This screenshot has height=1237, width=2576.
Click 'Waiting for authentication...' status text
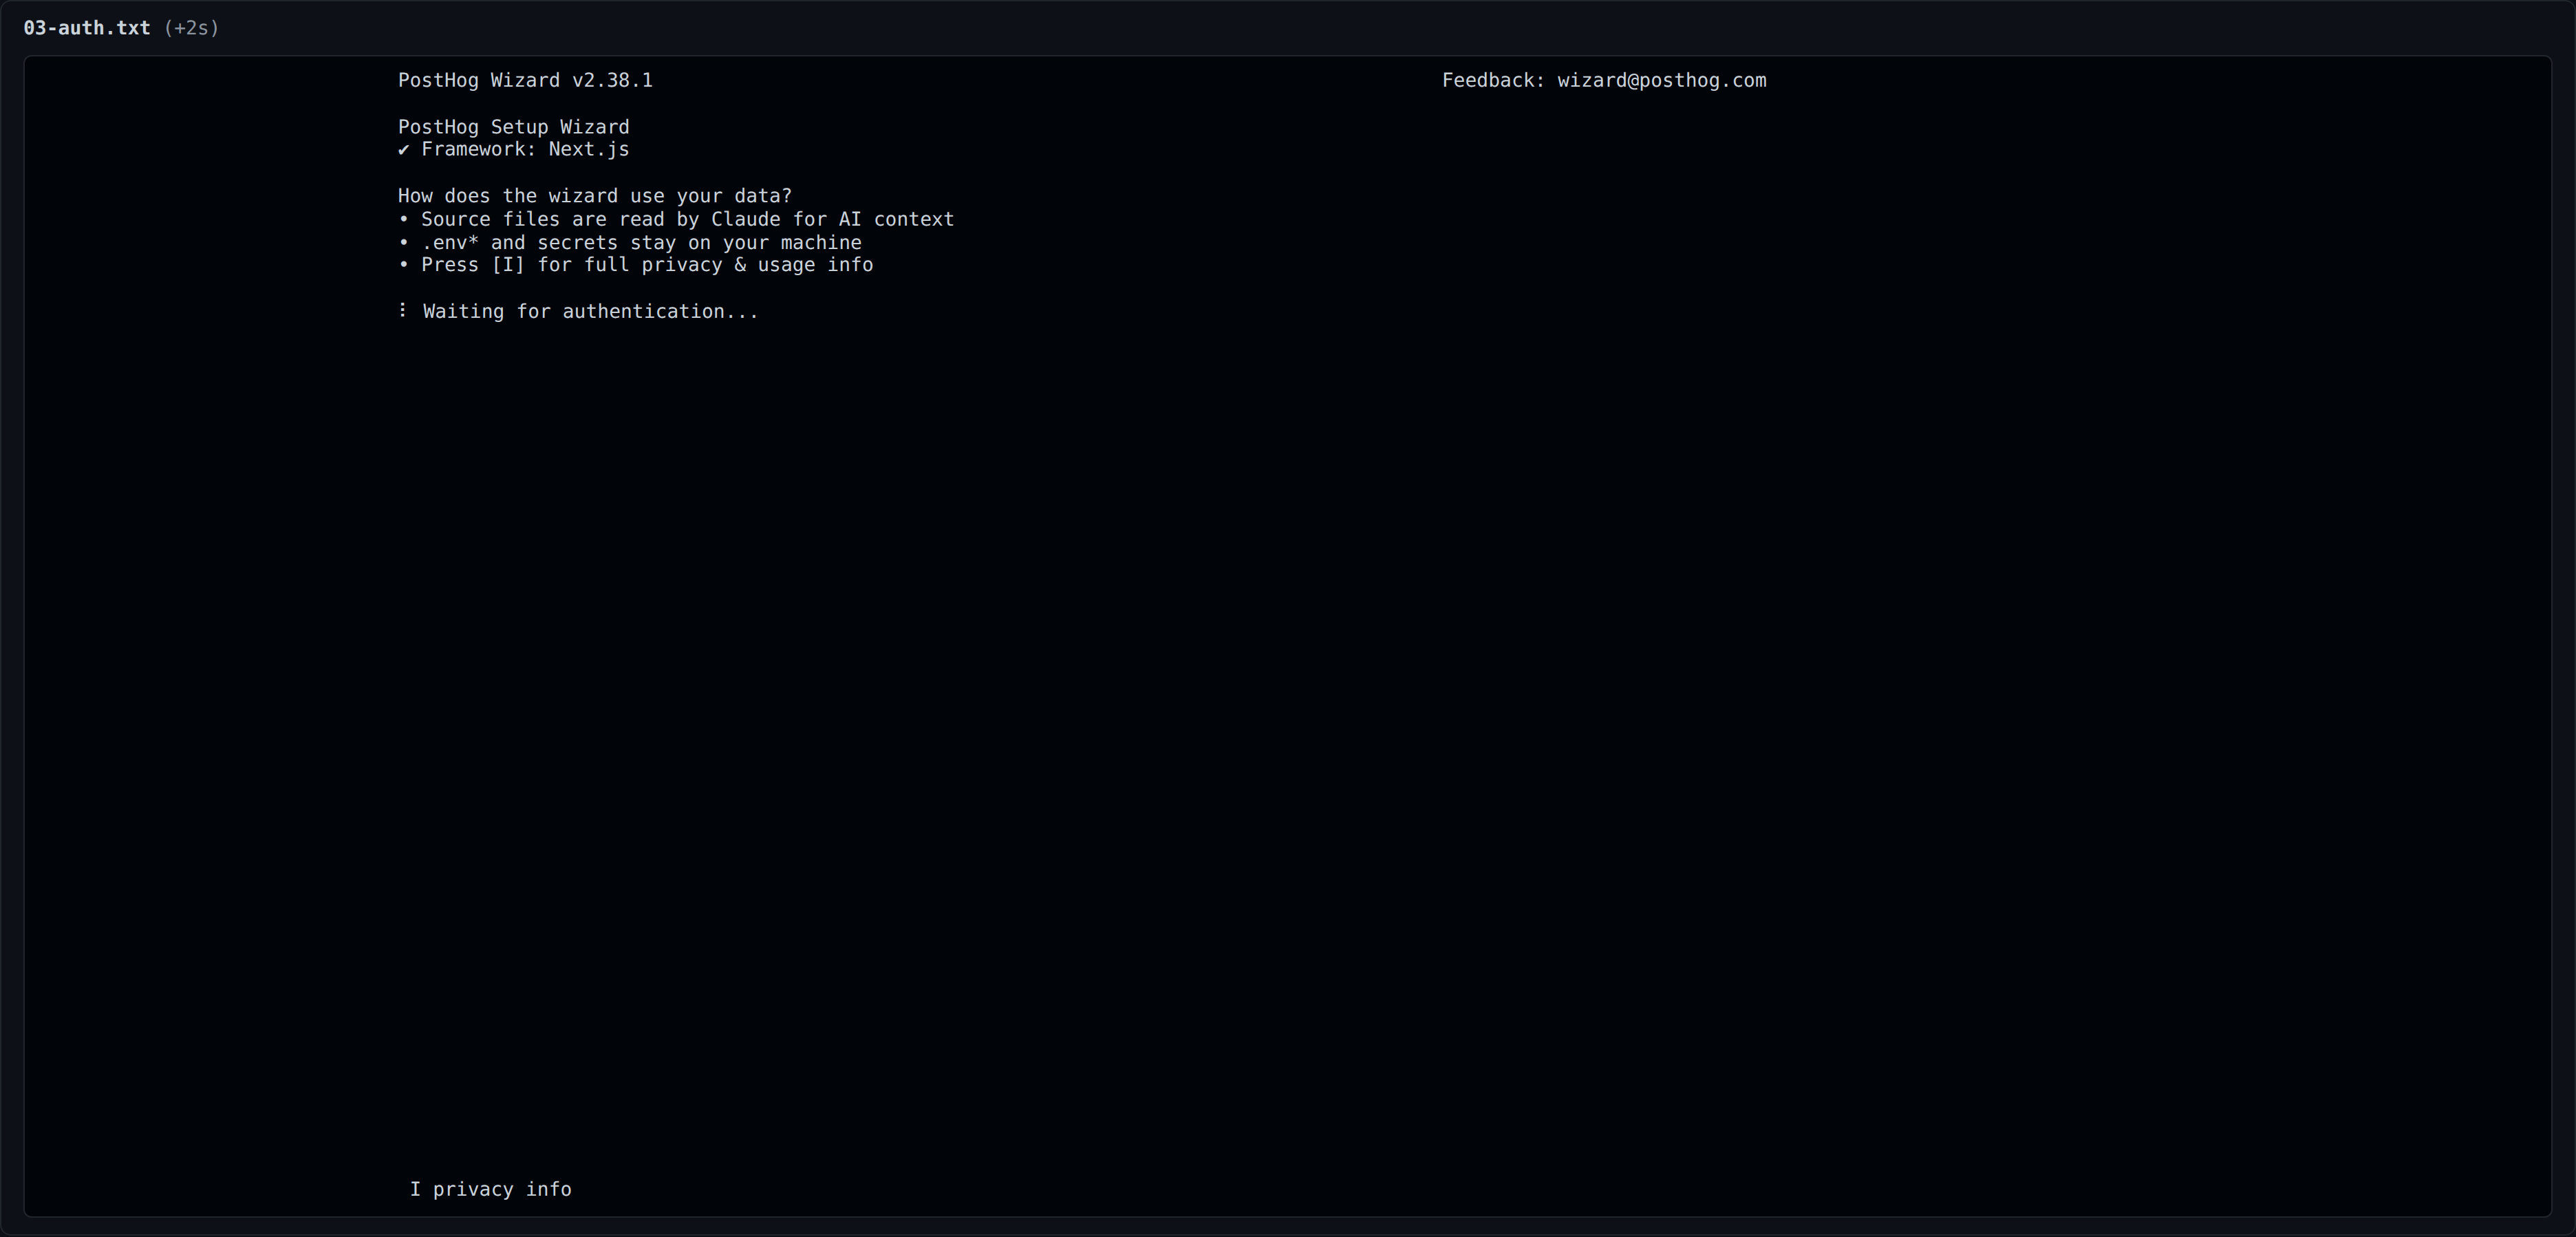pyautogui.click(x=591, y=312)
